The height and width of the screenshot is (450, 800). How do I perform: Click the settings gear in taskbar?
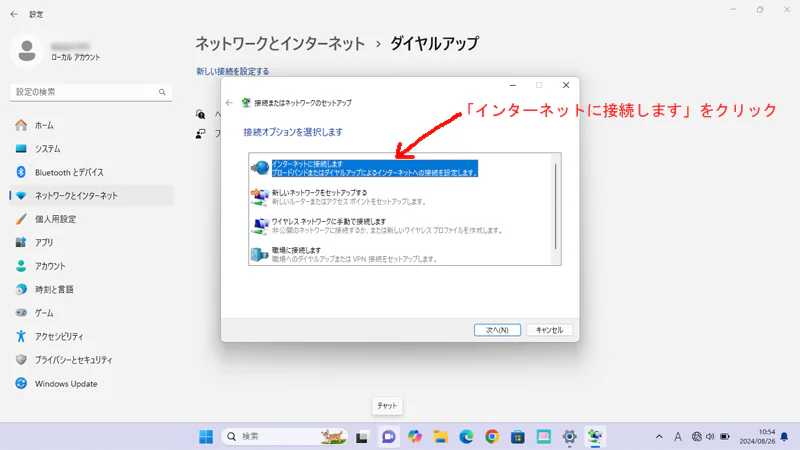coord(569,436)
